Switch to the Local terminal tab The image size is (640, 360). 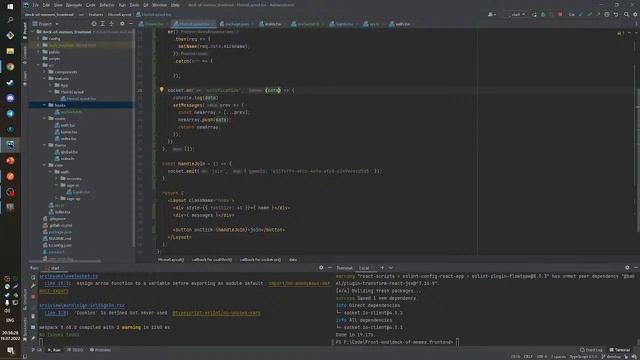(x=364, y=268)
